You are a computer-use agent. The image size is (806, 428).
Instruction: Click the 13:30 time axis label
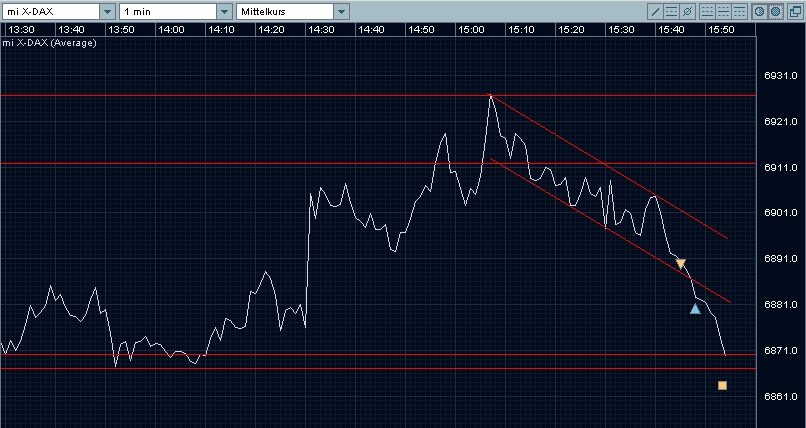point(22,30)
